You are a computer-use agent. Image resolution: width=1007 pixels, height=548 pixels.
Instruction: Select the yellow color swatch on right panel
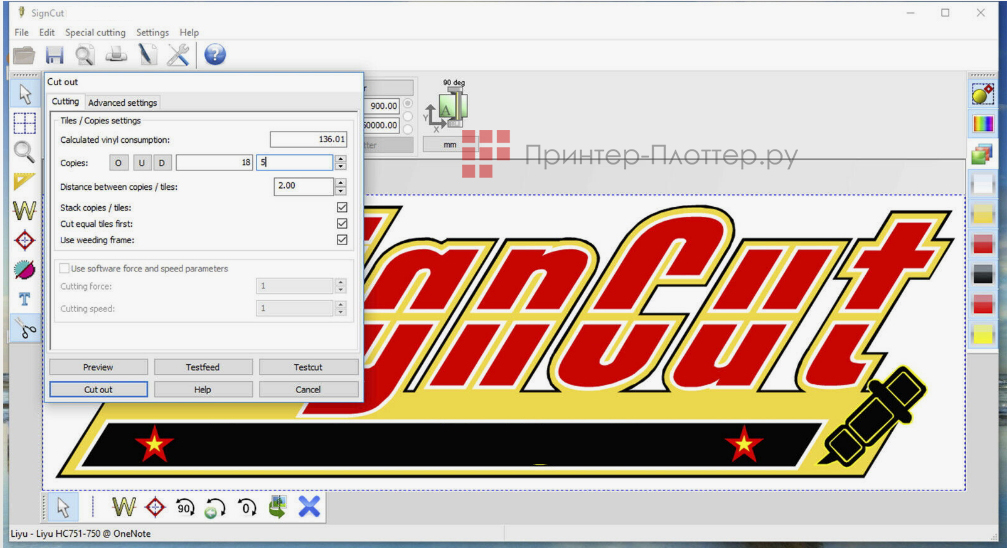982,334
